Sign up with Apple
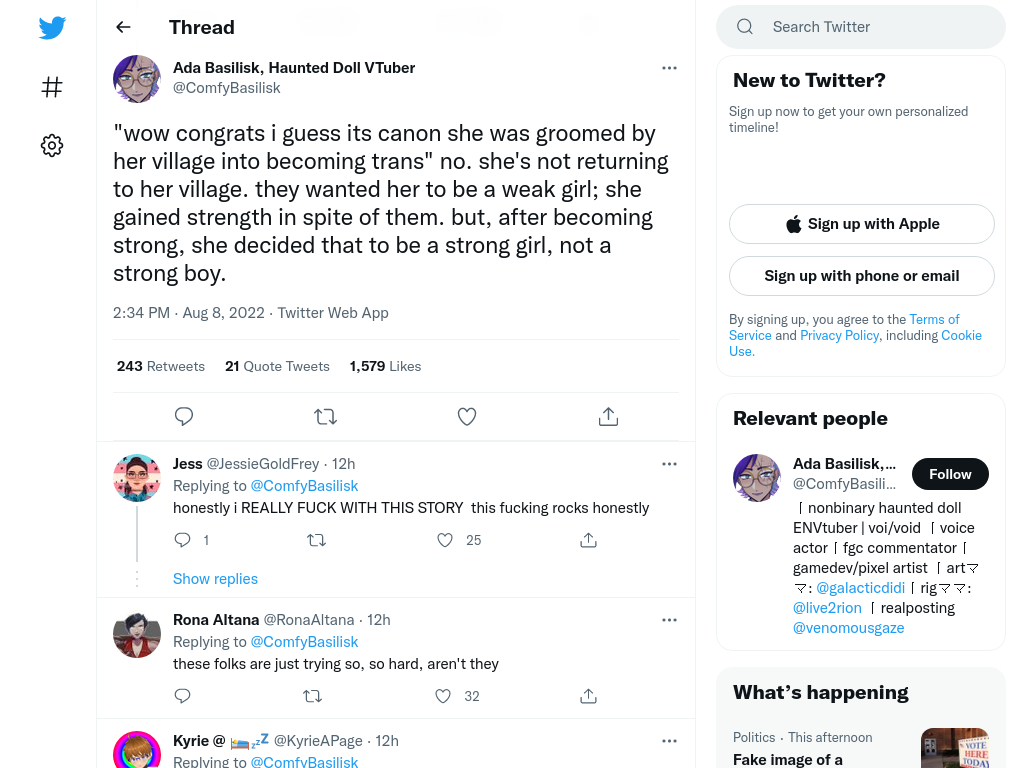1024x768 pixels. click(862, 224)
